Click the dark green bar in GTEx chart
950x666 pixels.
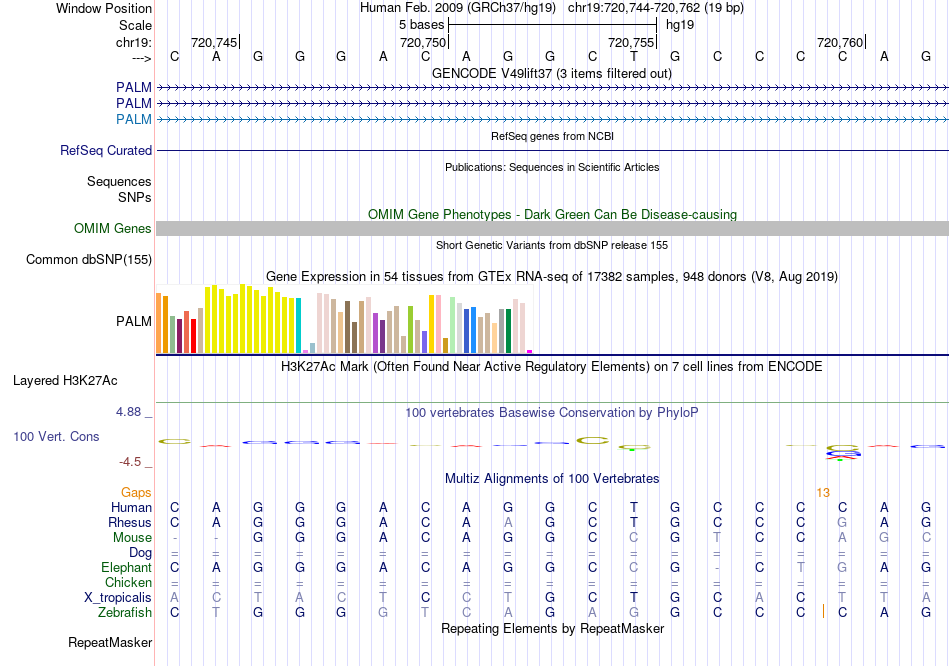509,331
